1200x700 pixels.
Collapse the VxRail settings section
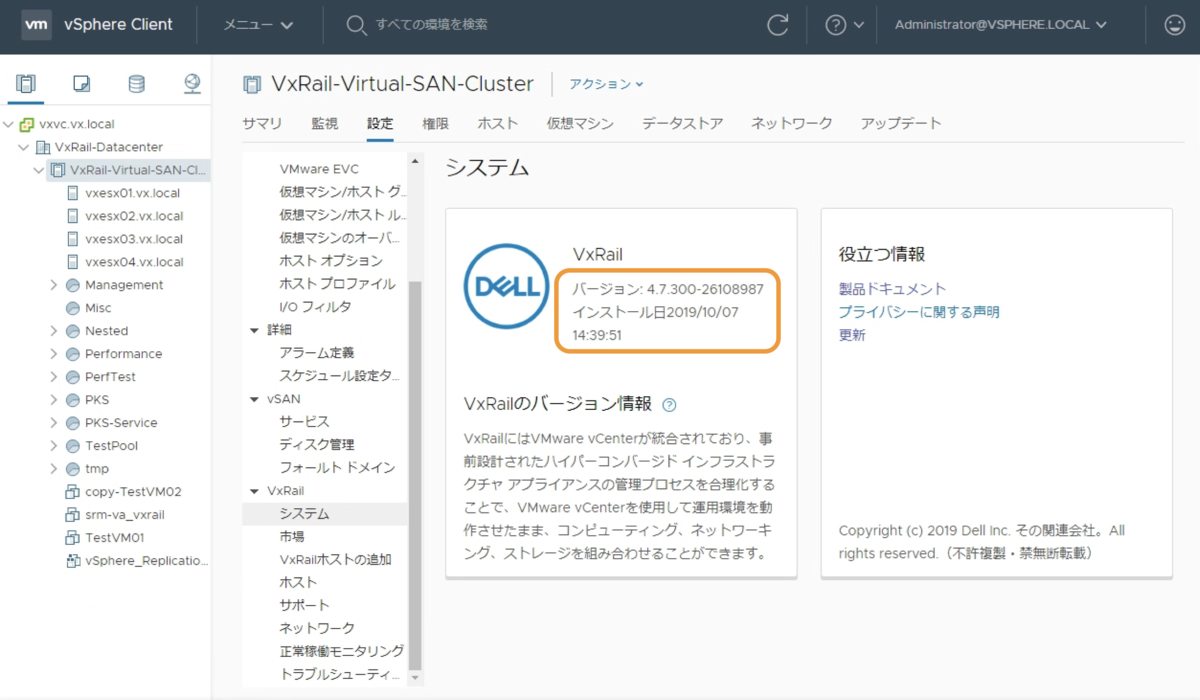(254, 491)
